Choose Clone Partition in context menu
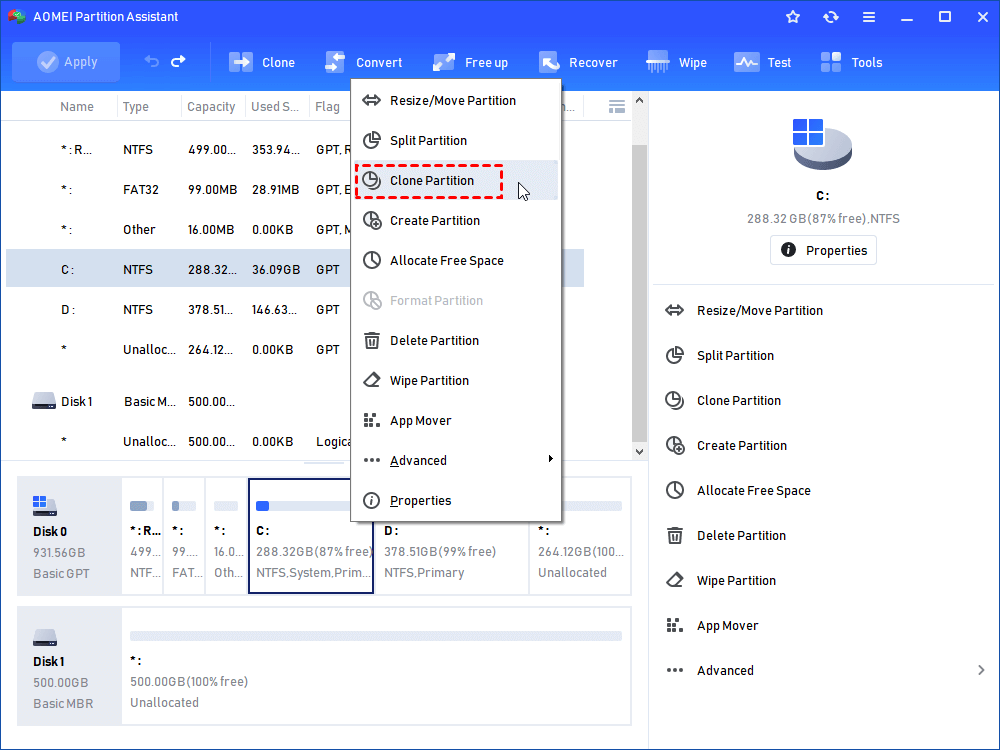Image resolution: width=1000 pixels, height=750 pixels. tap(457, 180)
